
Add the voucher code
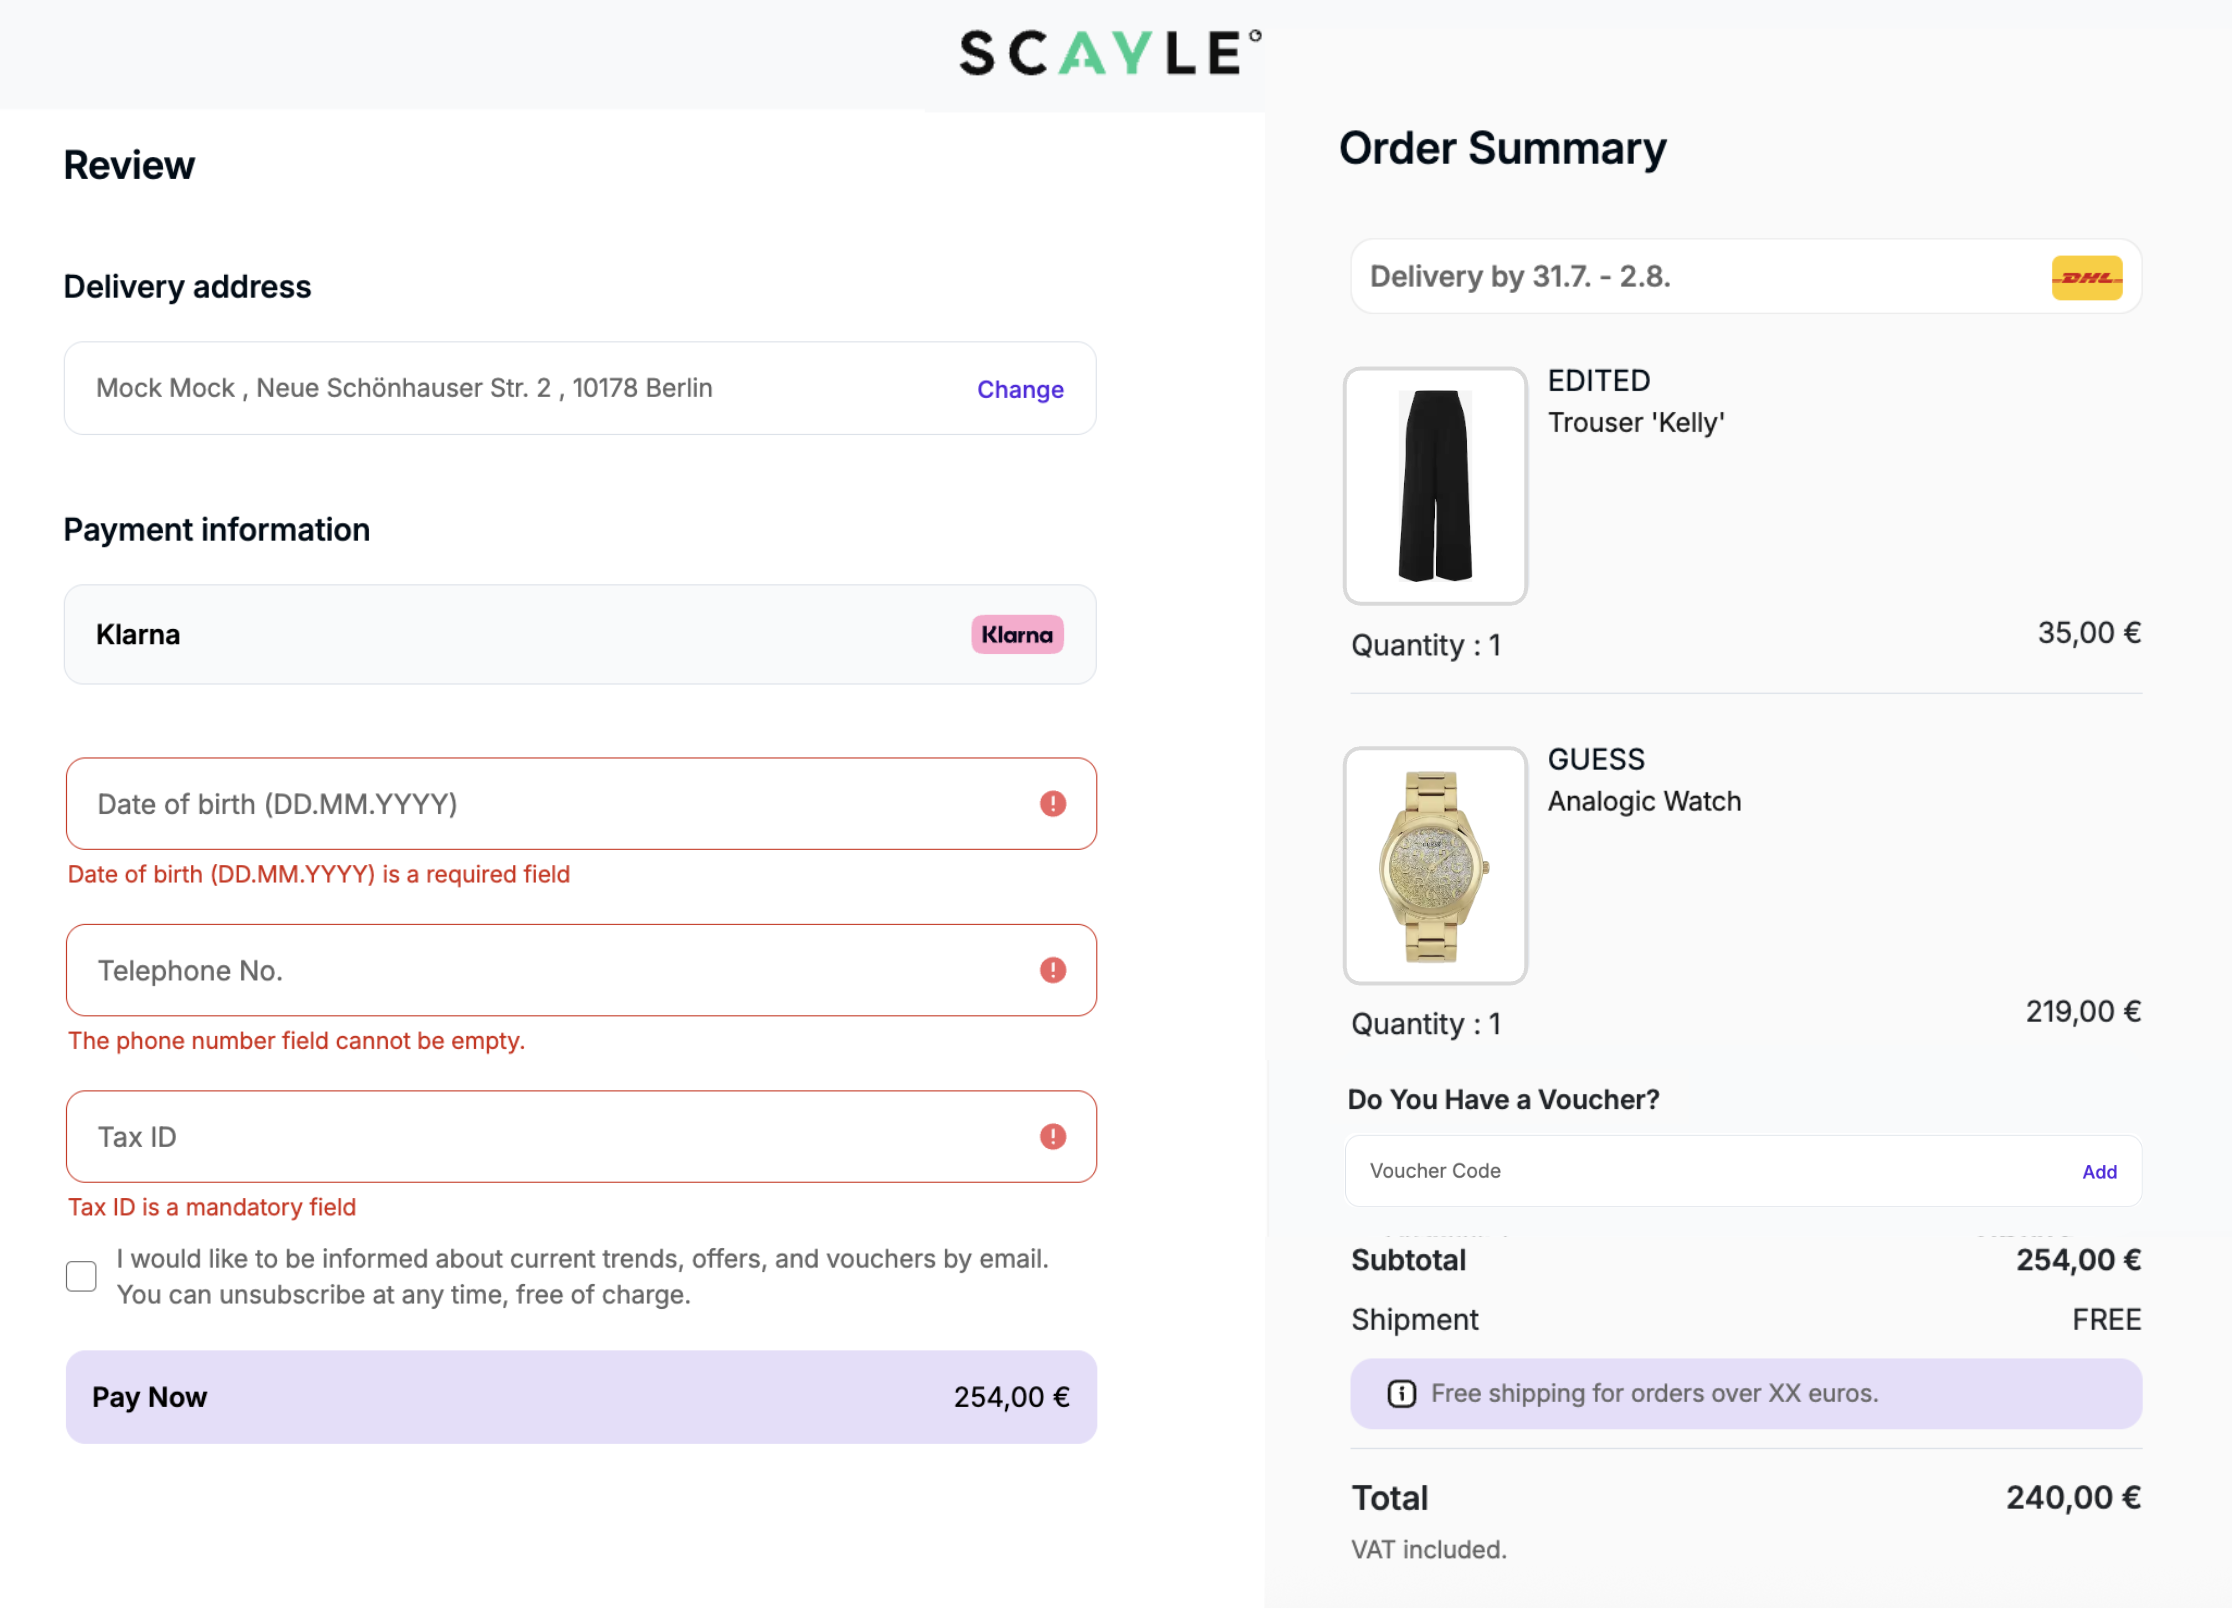click(x=2099, y=1172)
